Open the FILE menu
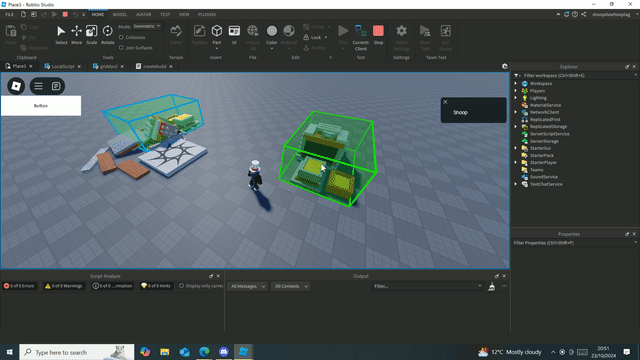Image resolution: width=640 pixels, height=360 pixels. [x=9, y=14]
